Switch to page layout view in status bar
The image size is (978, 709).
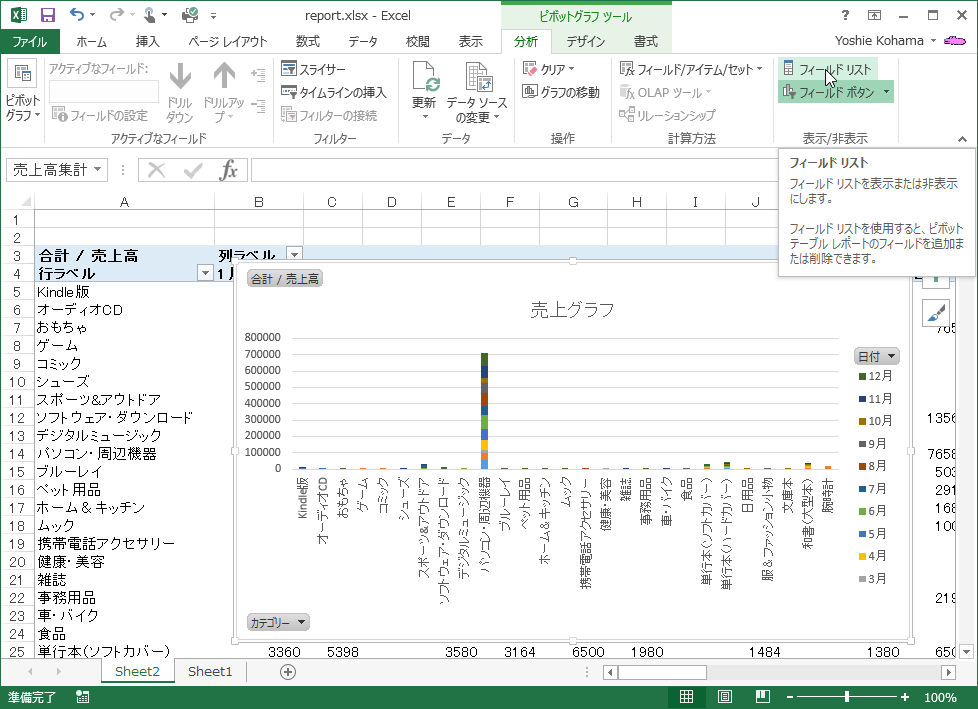725,697
